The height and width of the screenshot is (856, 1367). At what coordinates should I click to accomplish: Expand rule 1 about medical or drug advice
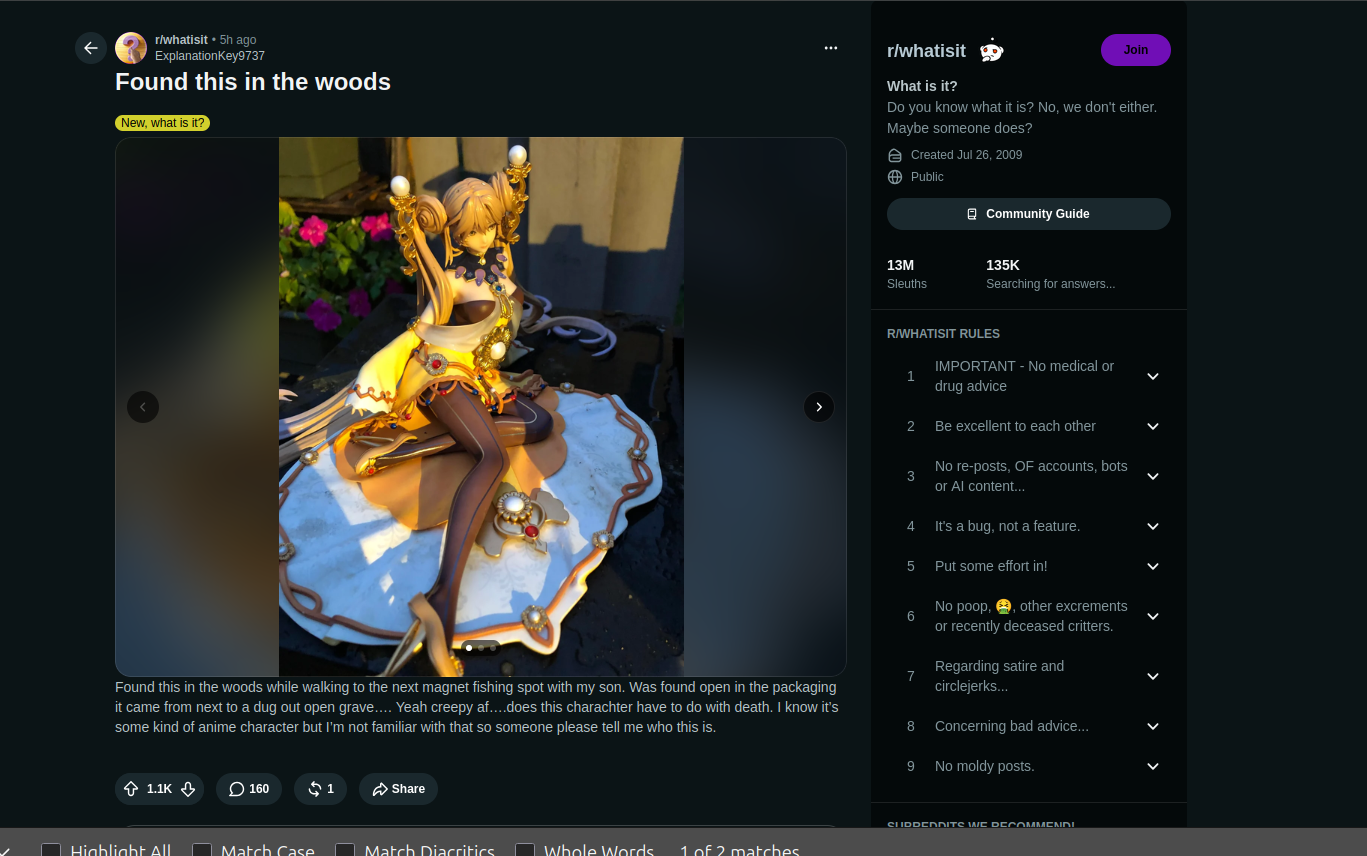click(1029, 376)
